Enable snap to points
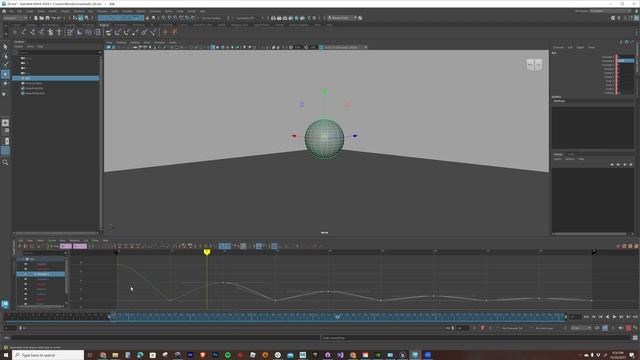 (176, 18)
